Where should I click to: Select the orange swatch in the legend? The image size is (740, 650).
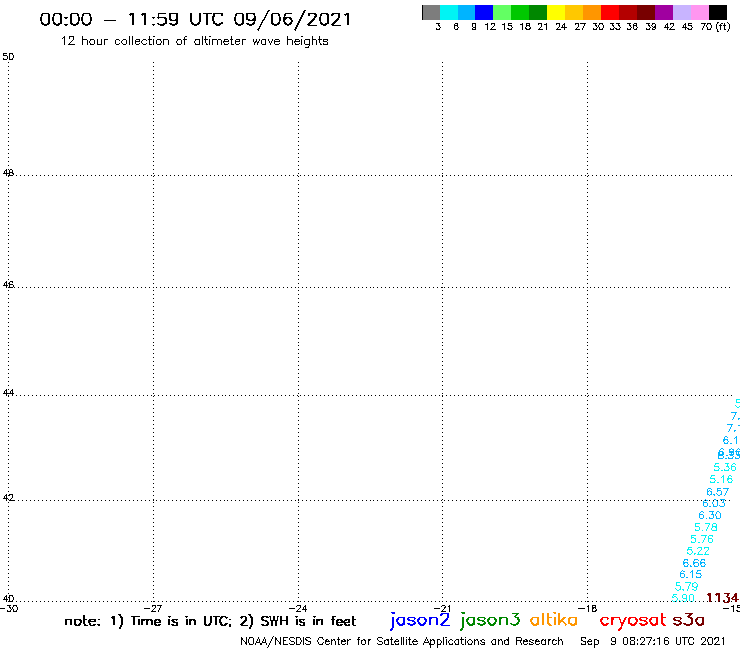pos(592,12)
